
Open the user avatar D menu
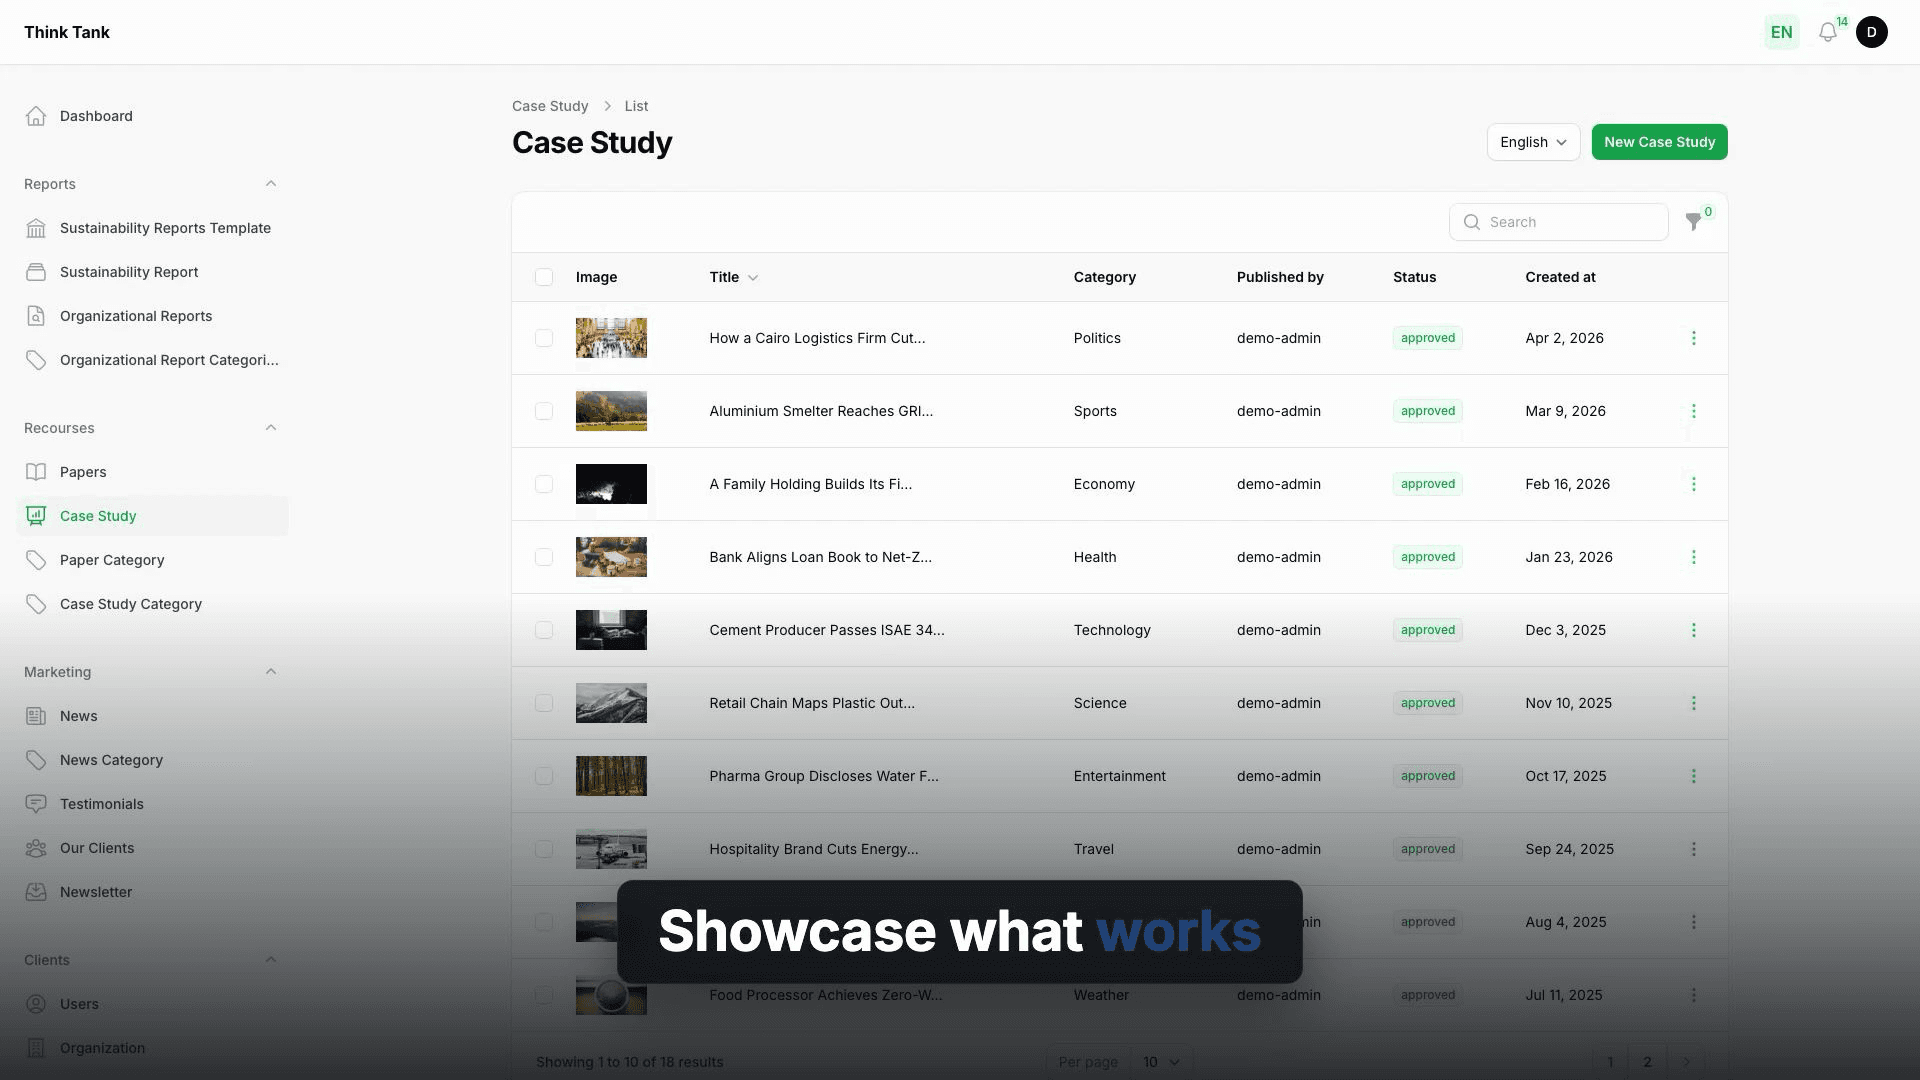point(1872,32)
